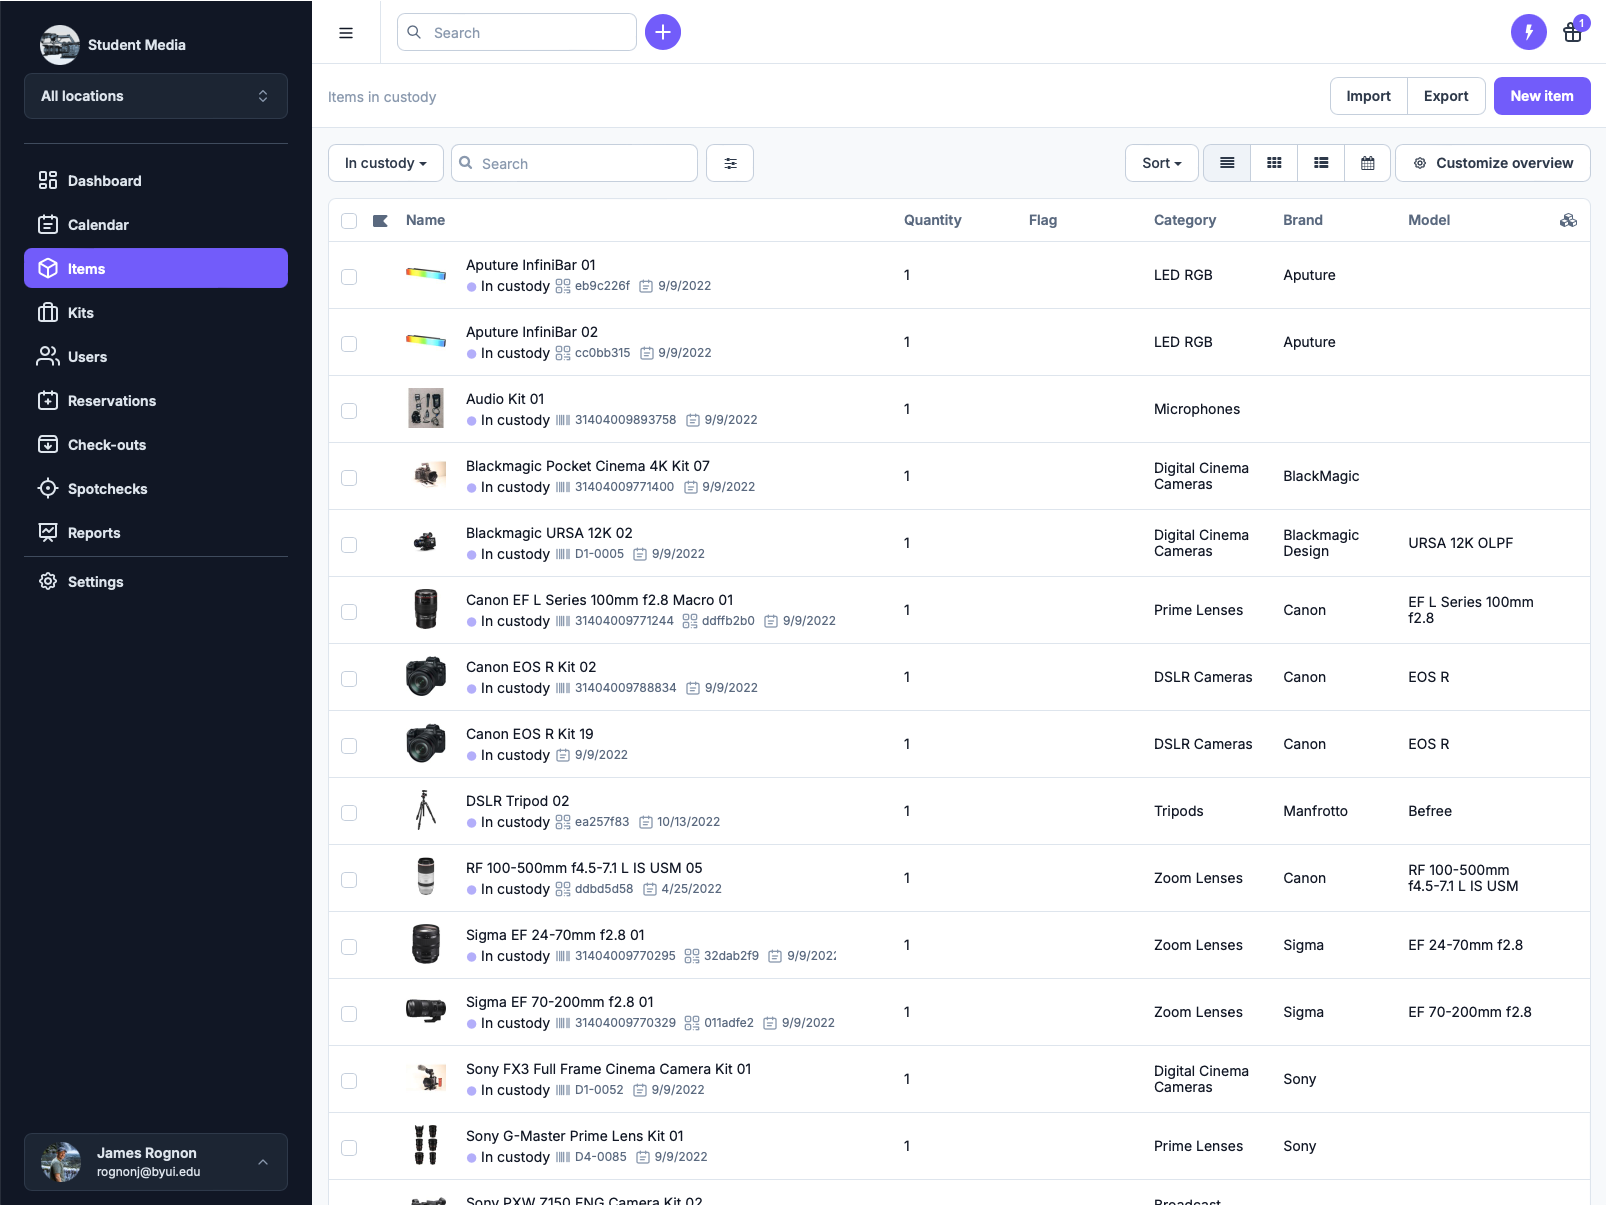Toggle the hamburger sidebar menu
Image resolution: width=1606 pixels, height=1205 pixels.
346,33
